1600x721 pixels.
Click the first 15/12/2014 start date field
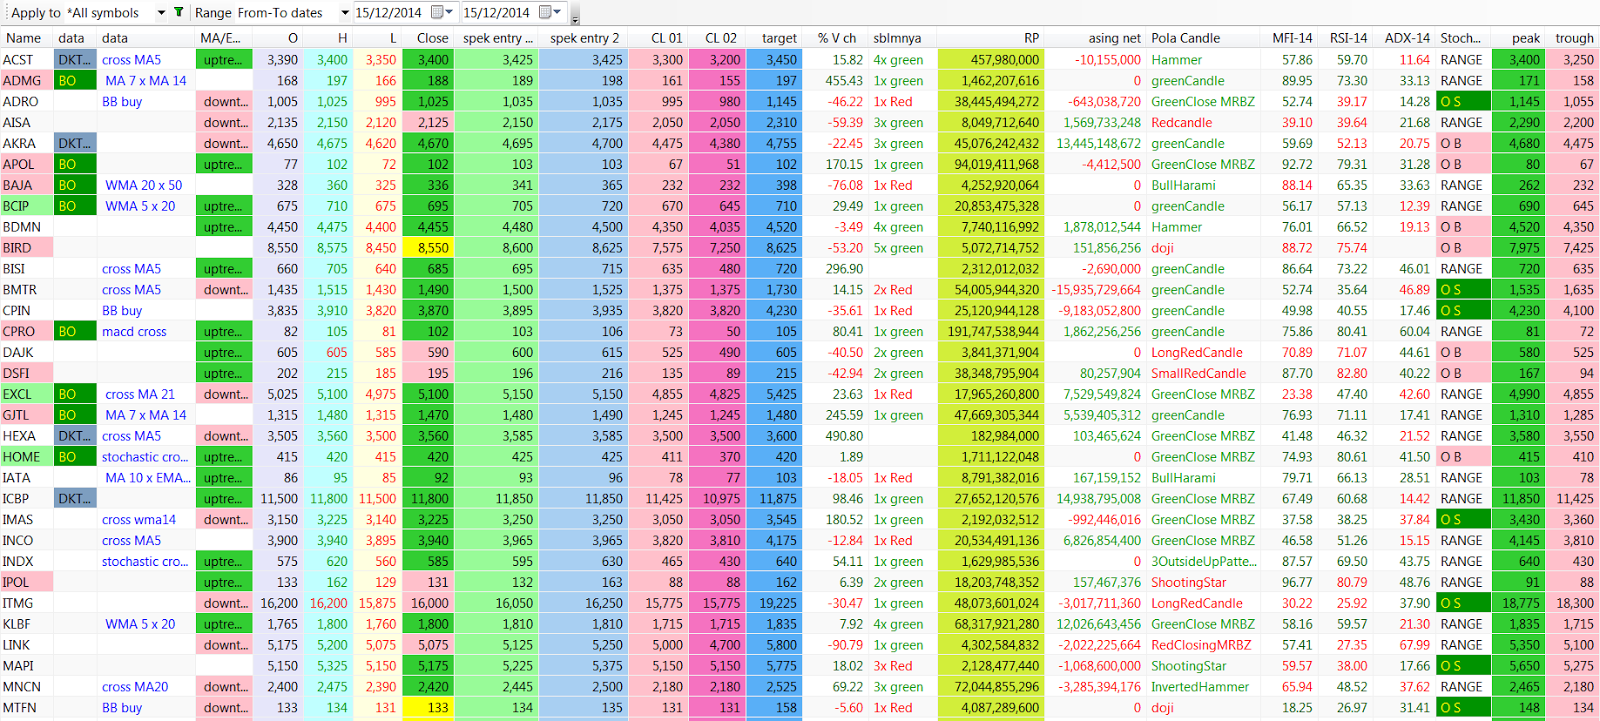[389, 13]
